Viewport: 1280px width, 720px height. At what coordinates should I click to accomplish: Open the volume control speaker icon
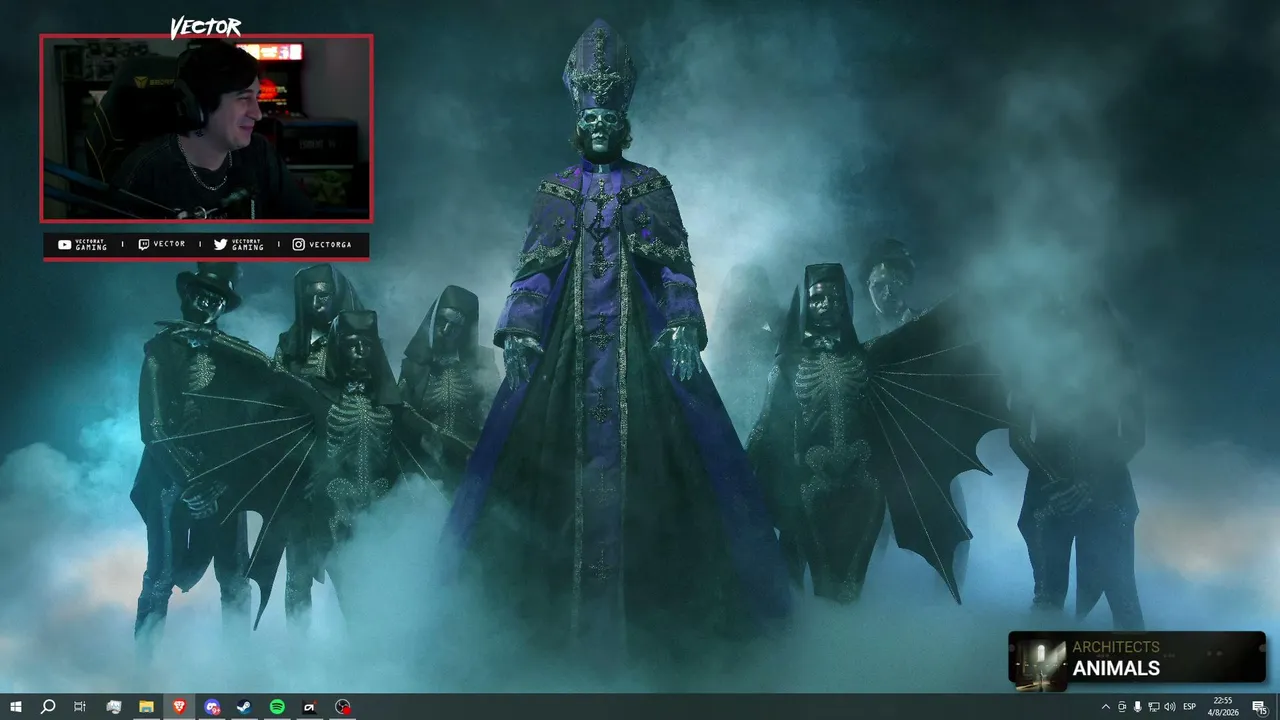pyautogui.click(x=1170, y=707)
